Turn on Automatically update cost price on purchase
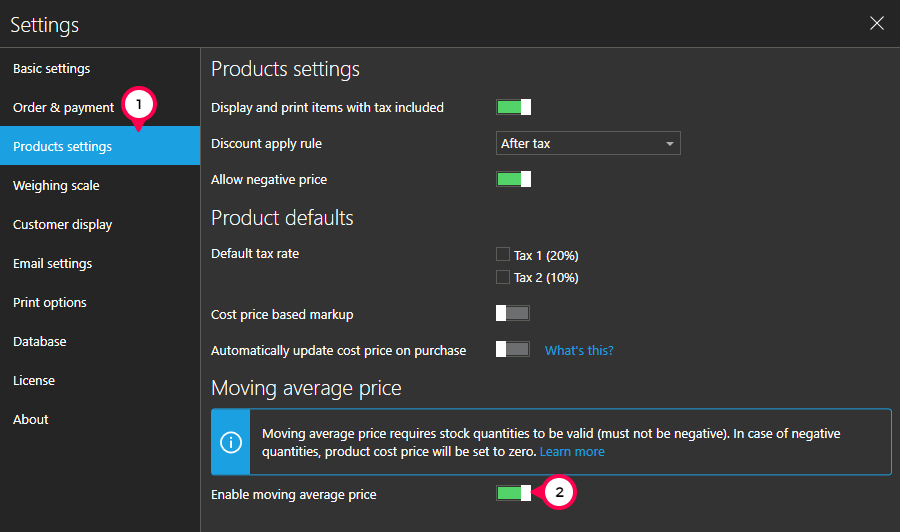The height and width of the screenshot is (532, 900). [x=513, y=350]
